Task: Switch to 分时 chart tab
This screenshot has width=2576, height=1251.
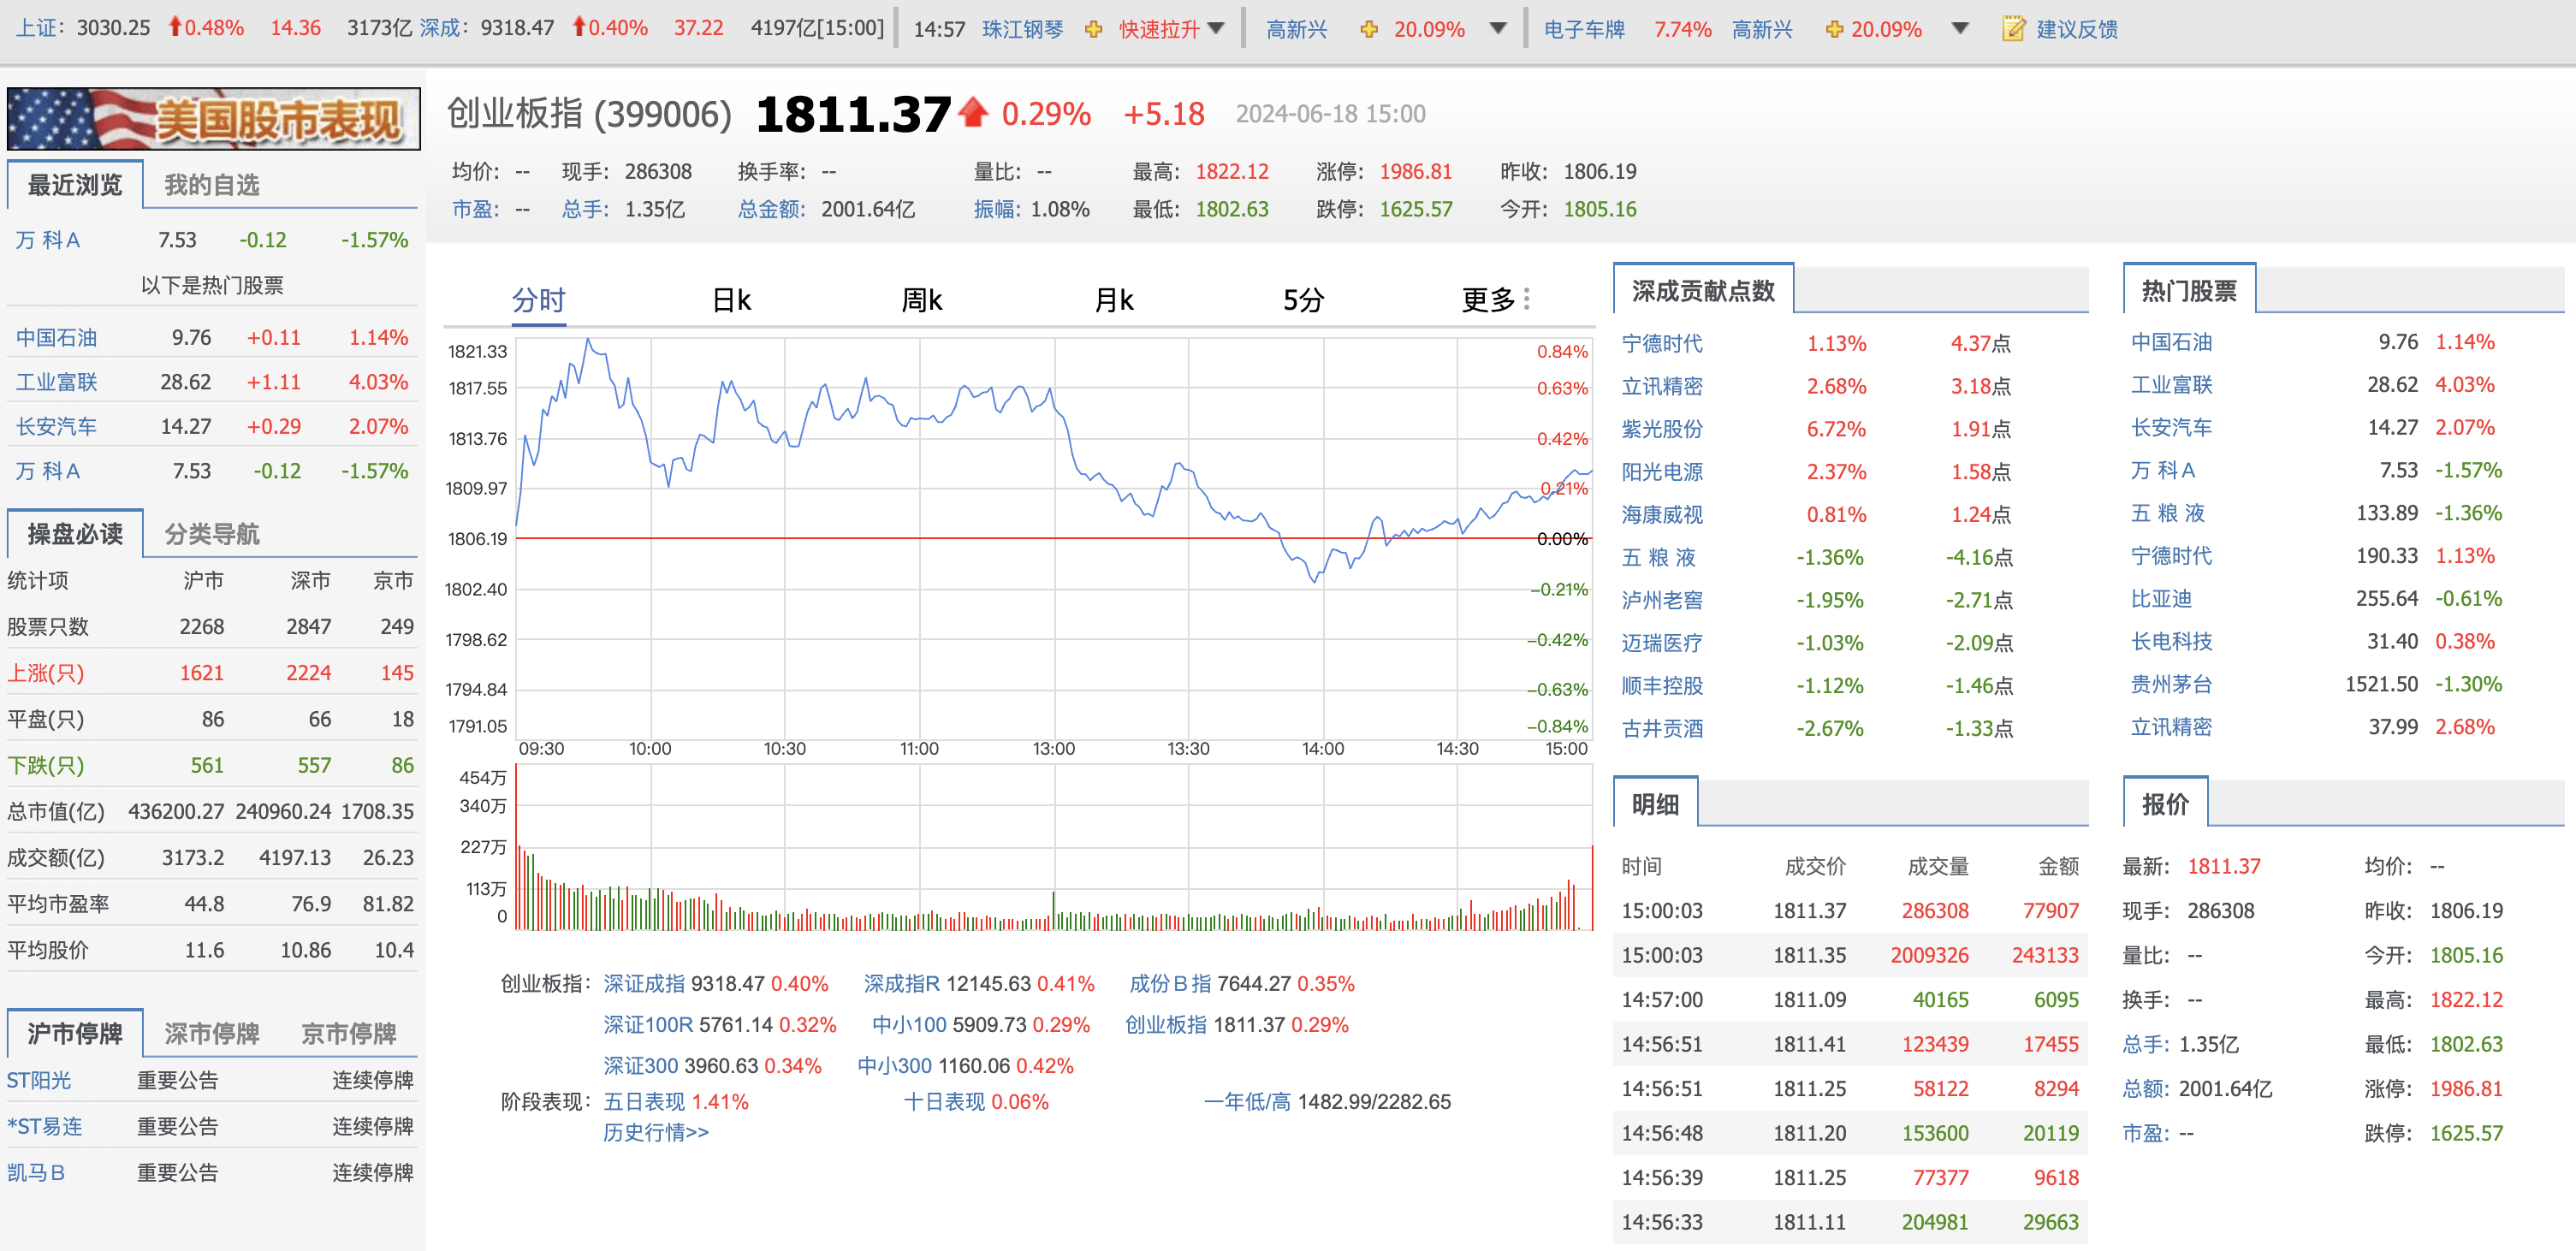Action: [x=539, y=299]
